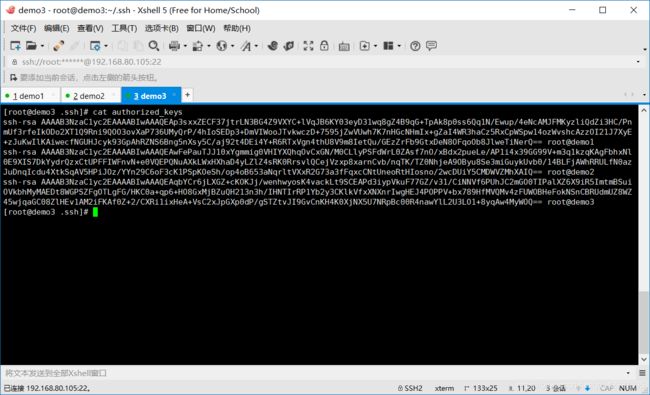The image size is (650, 395).
Task: Expand the Open folder dropdown arrow
Action: tap(42, 46)
